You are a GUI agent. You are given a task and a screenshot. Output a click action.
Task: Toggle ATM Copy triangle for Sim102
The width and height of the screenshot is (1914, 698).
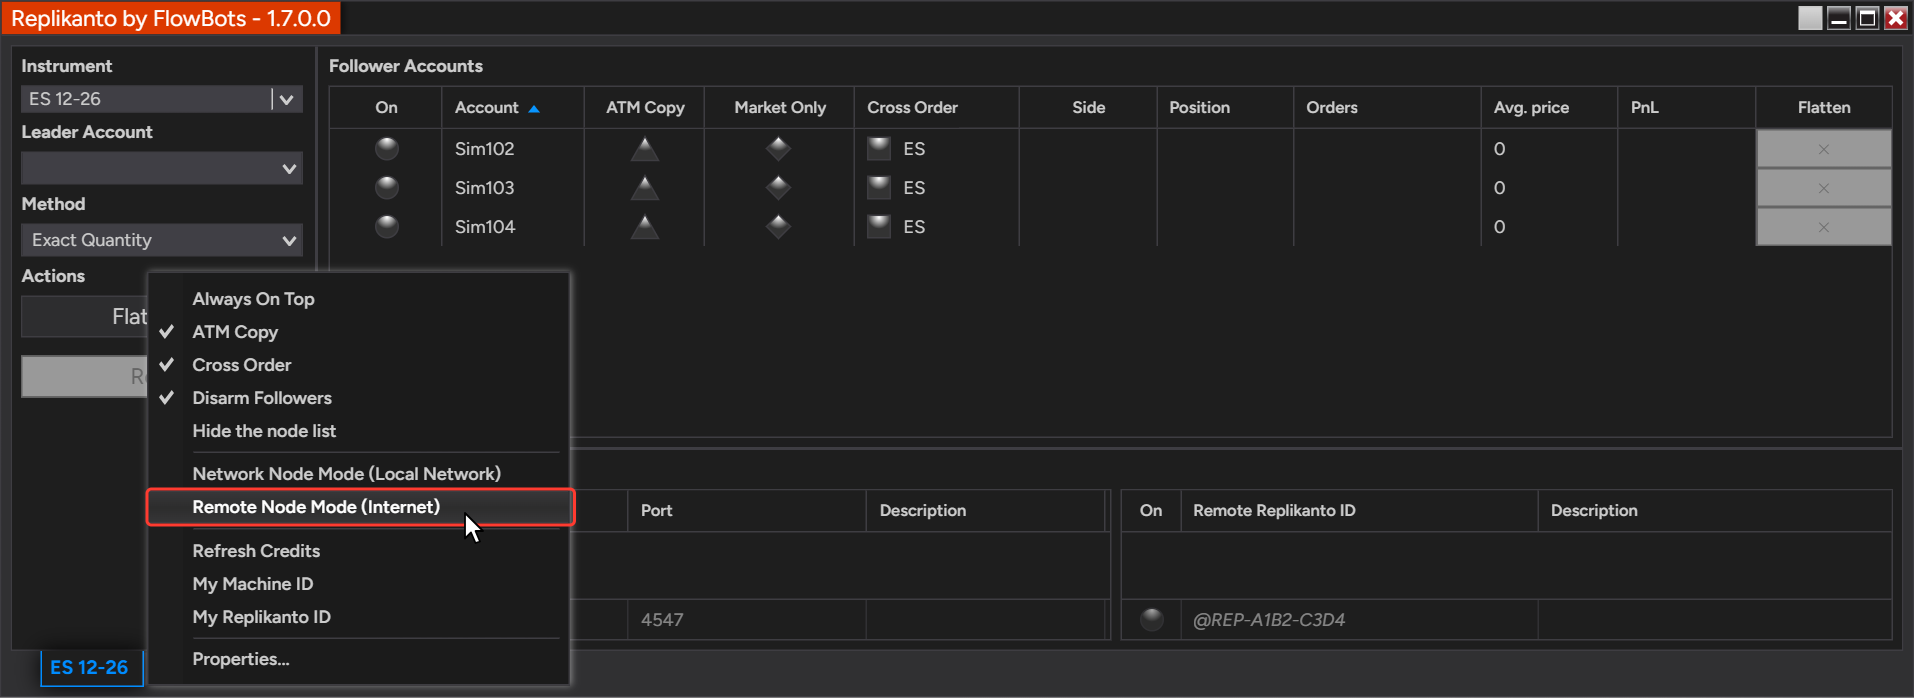(645, 149)
